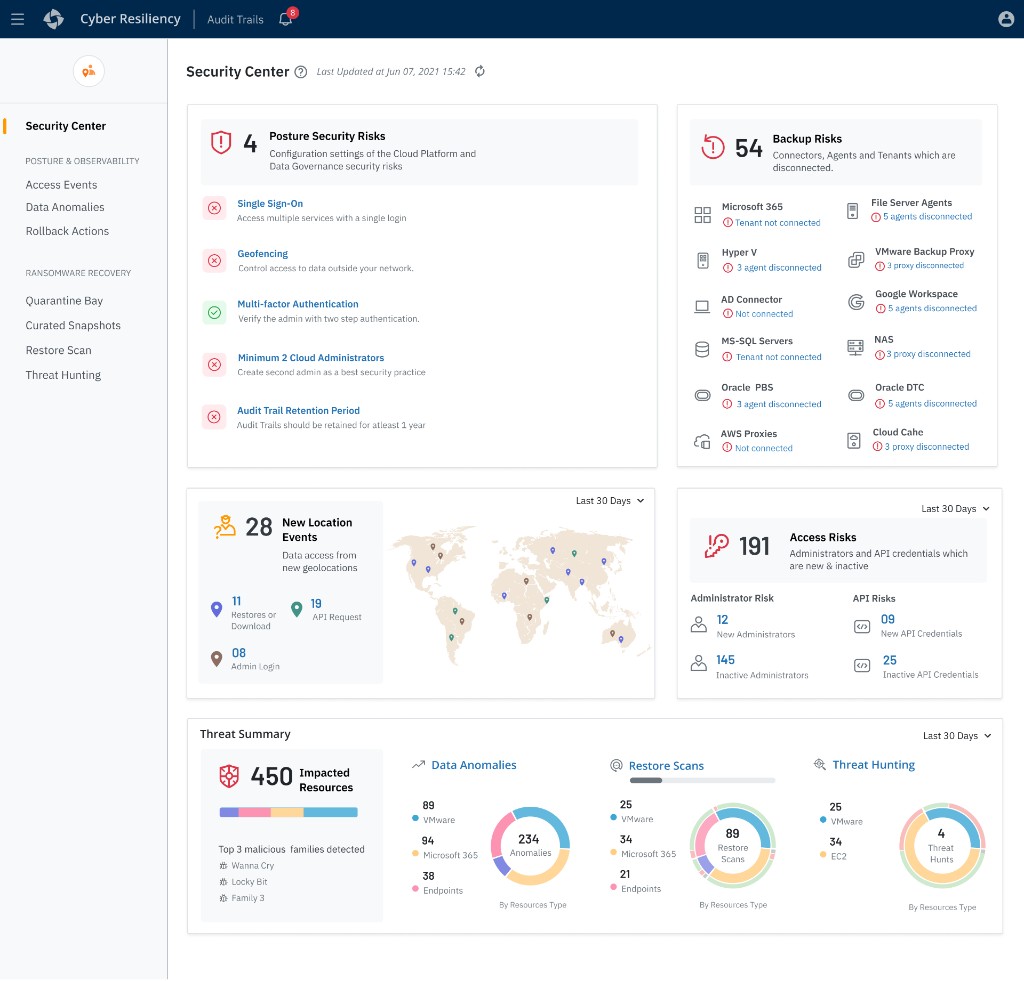Open Access Events in the sidebar
This screenshot has height=981, width=1024.
click(x=61, y=185)
